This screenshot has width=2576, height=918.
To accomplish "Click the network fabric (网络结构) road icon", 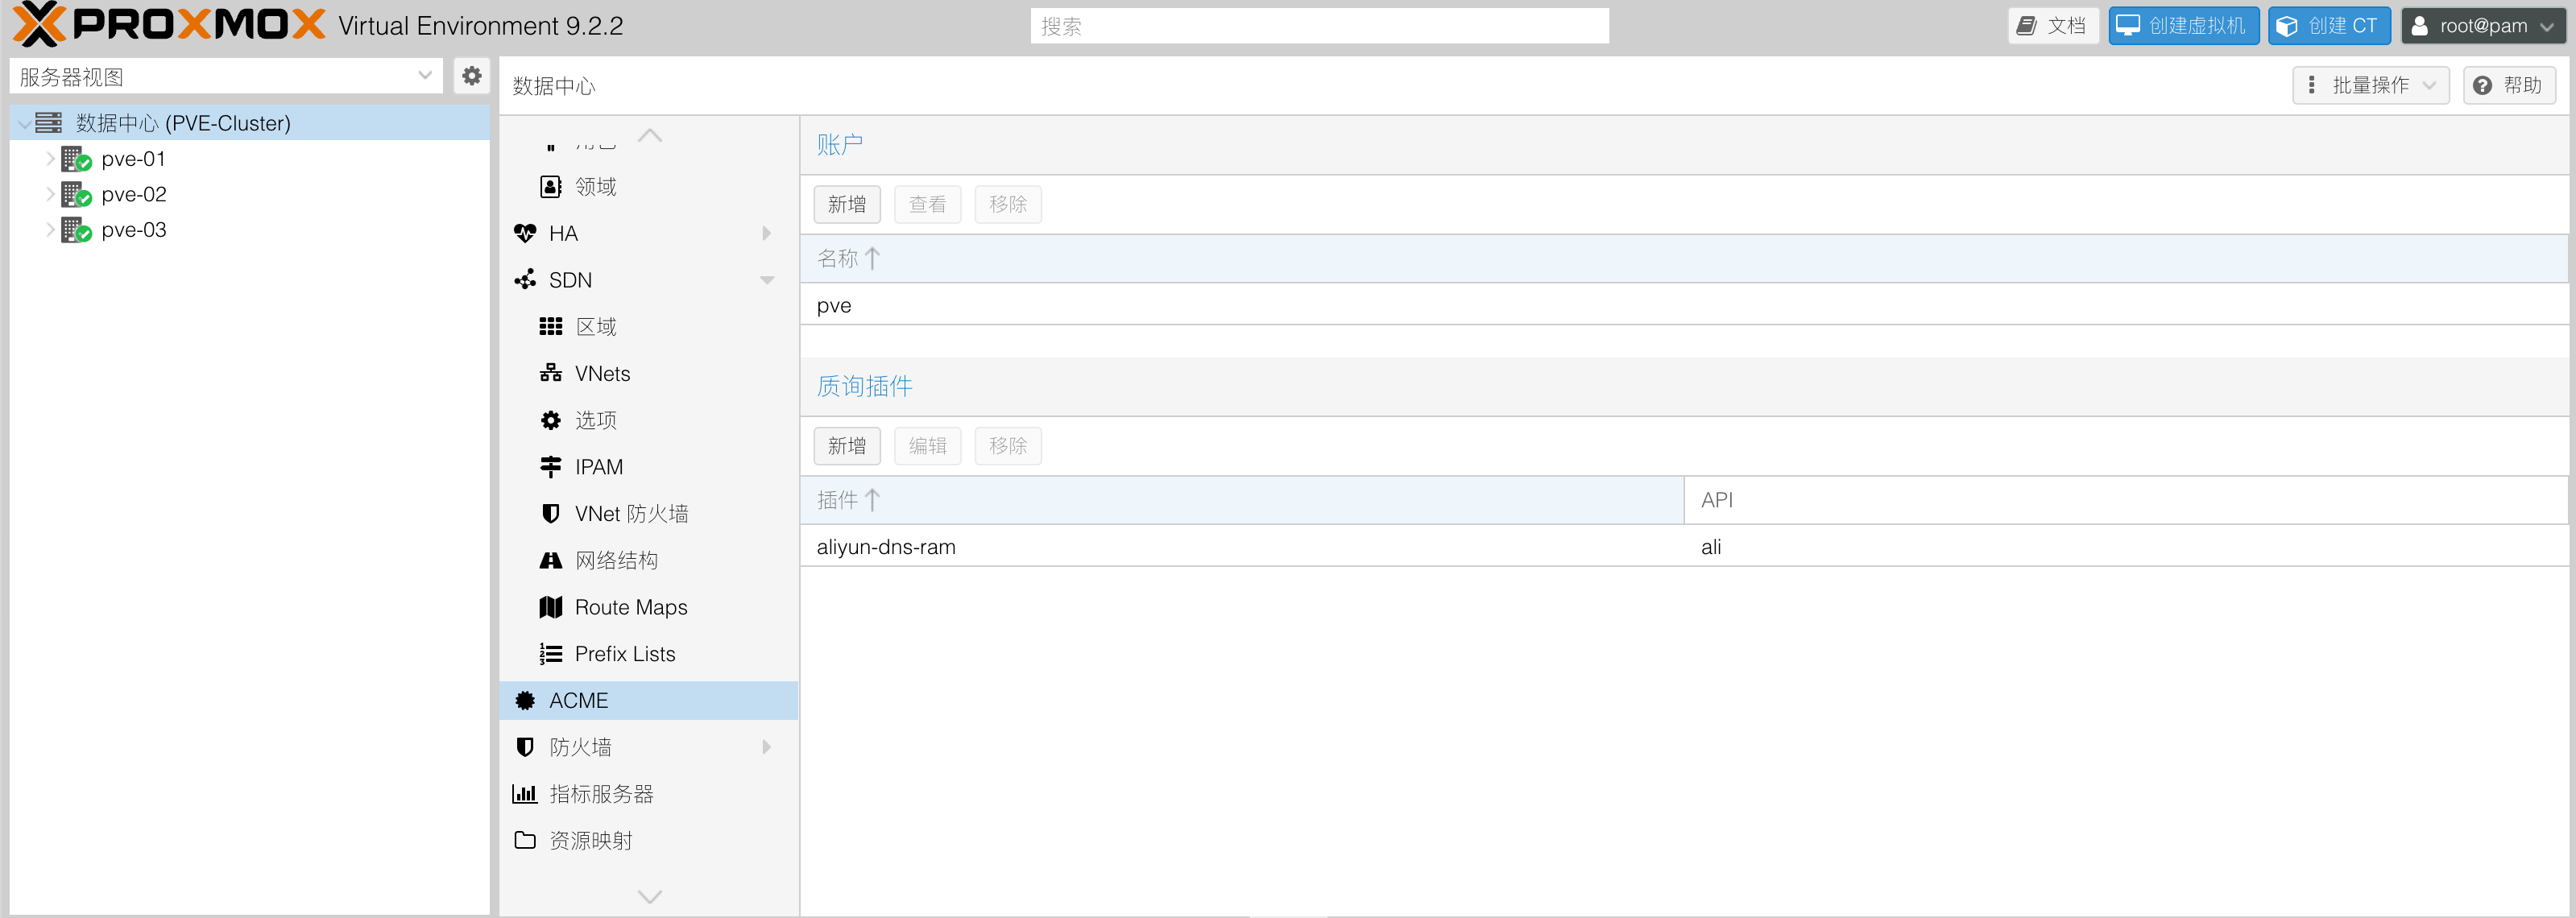I will point(551,561).
